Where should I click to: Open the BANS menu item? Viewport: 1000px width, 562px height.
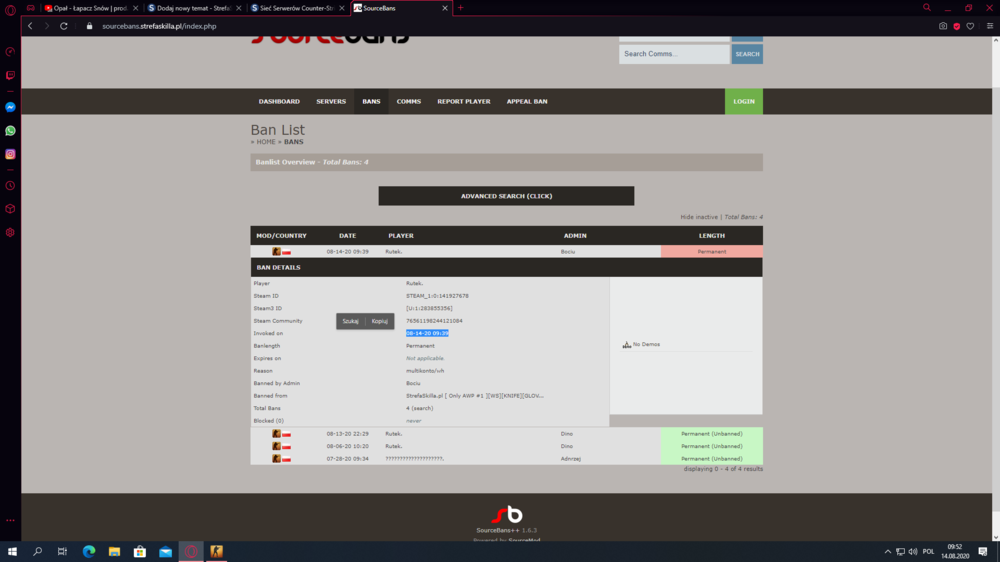click(371, 101)
